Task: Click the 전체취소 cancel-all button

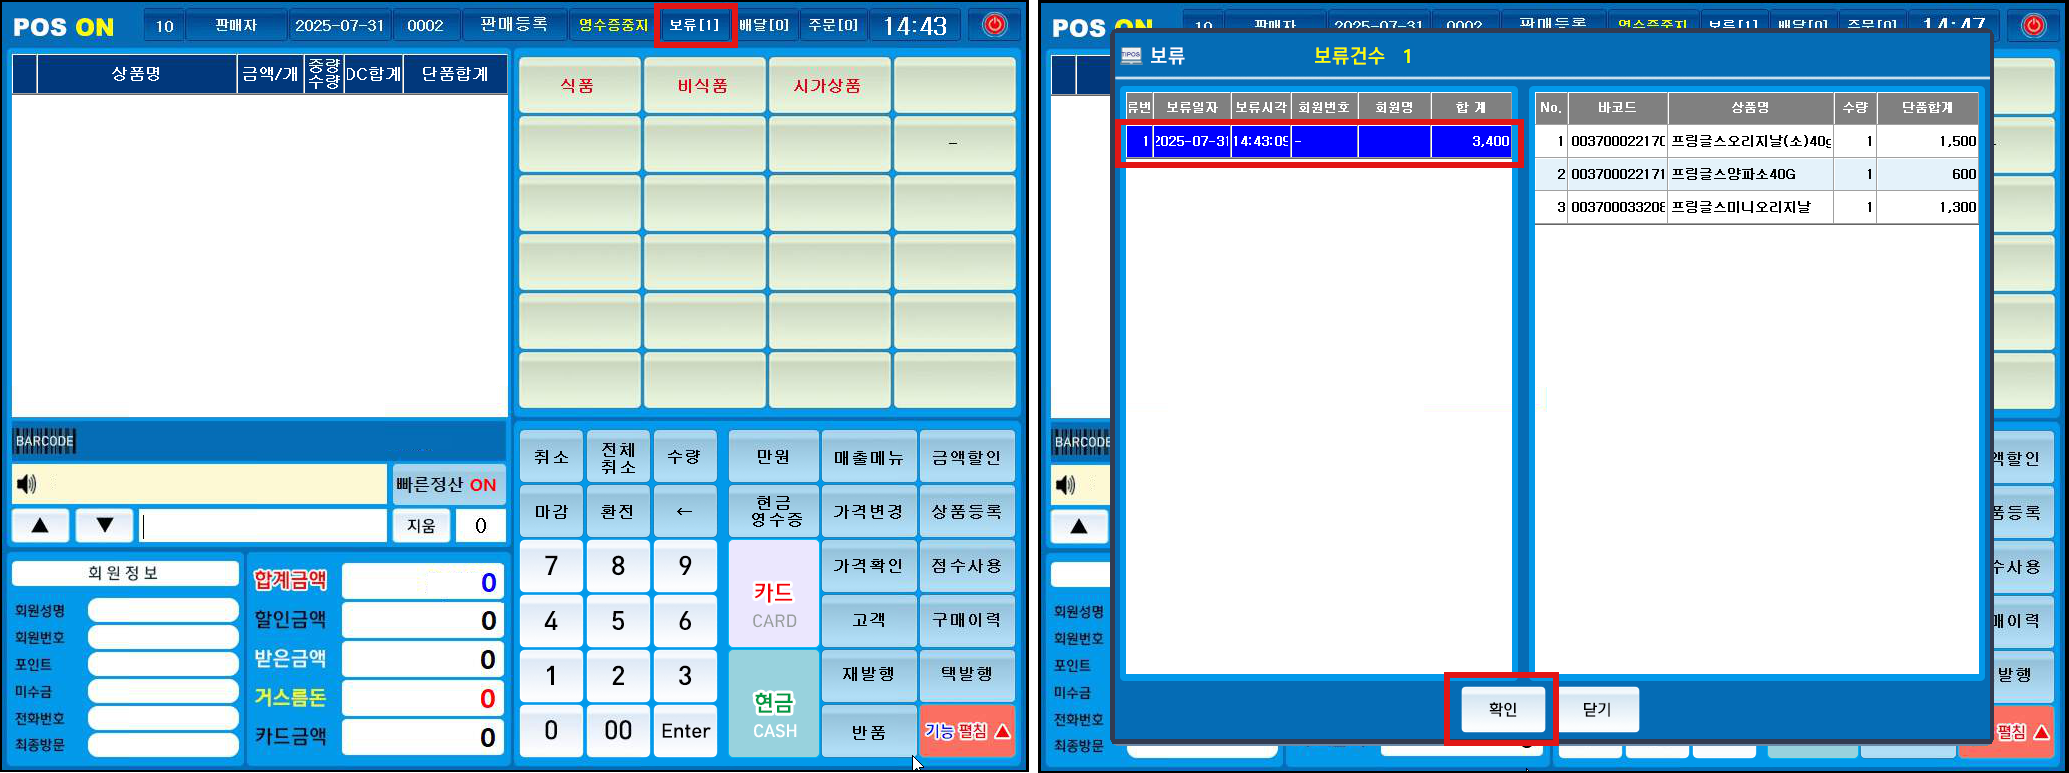Action: click(x=618, y=457)
